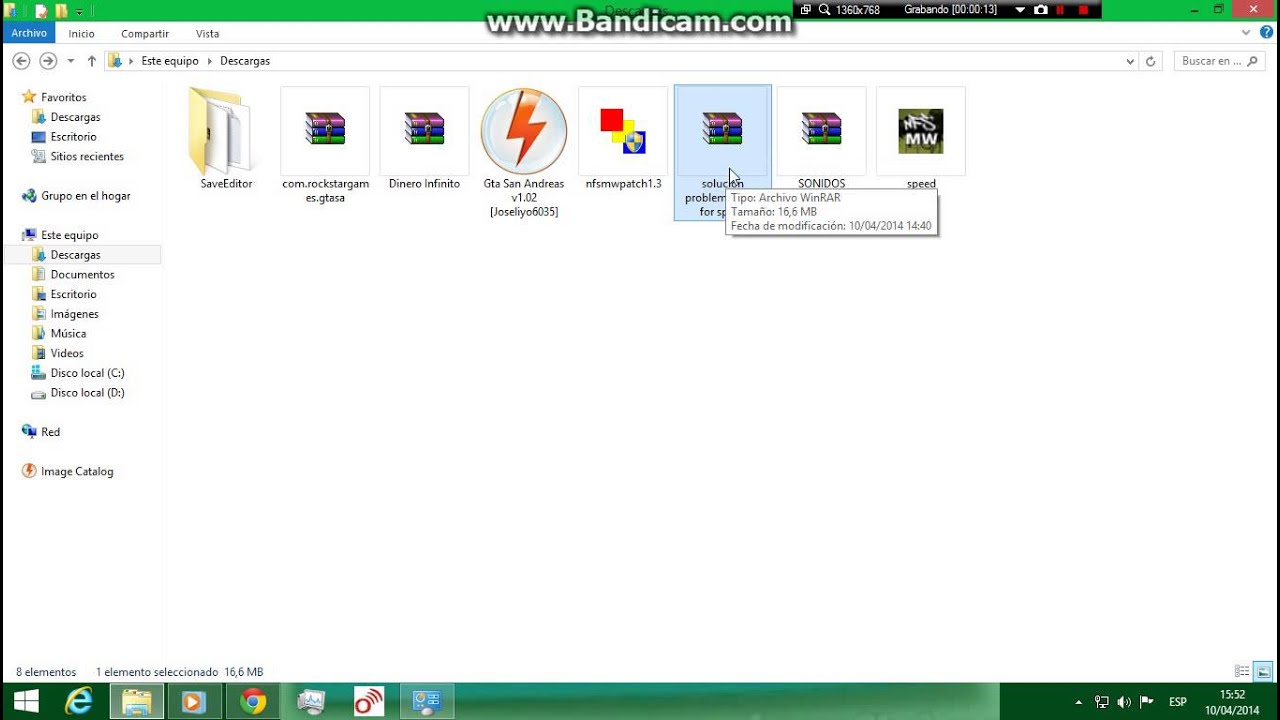
Task: Refresh the Descargas folder view
Action: tap(1151, 61)
